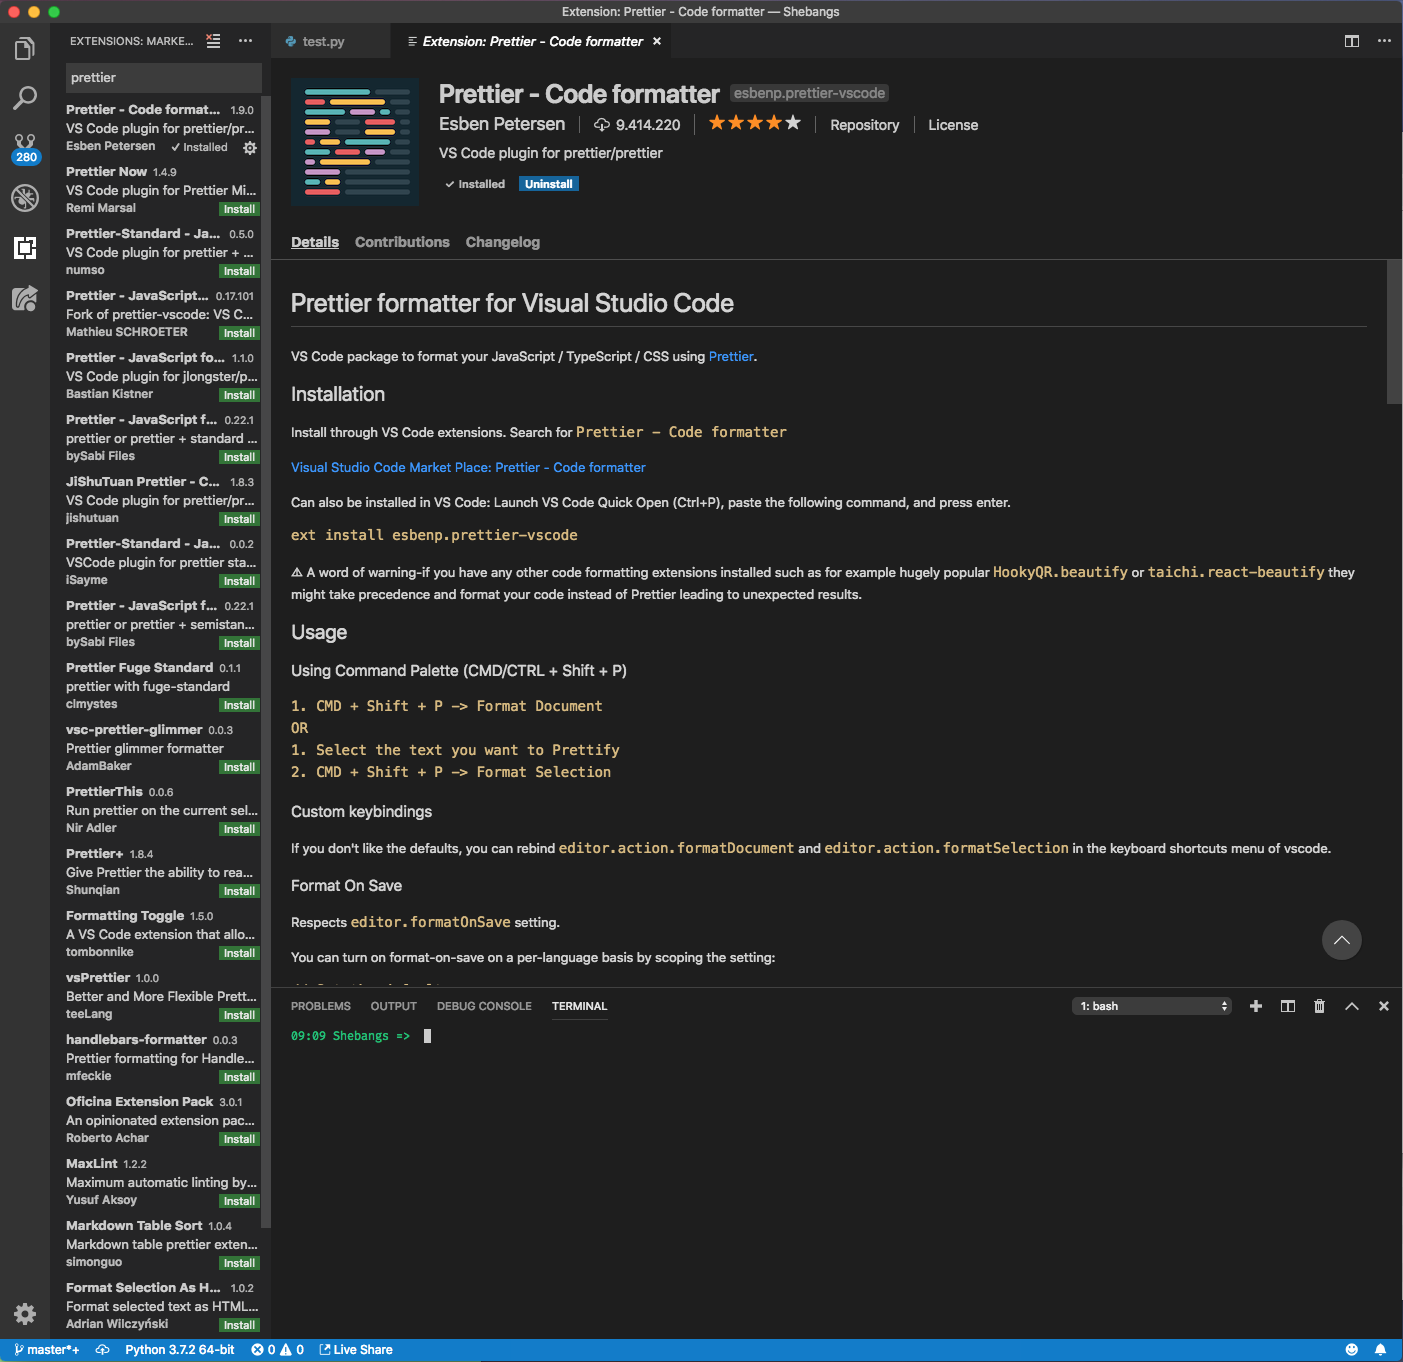Click the trash icon to kill terminal
Image resolution: width=1403 pixels, height=1362 pixels.
(1319, 1006)
